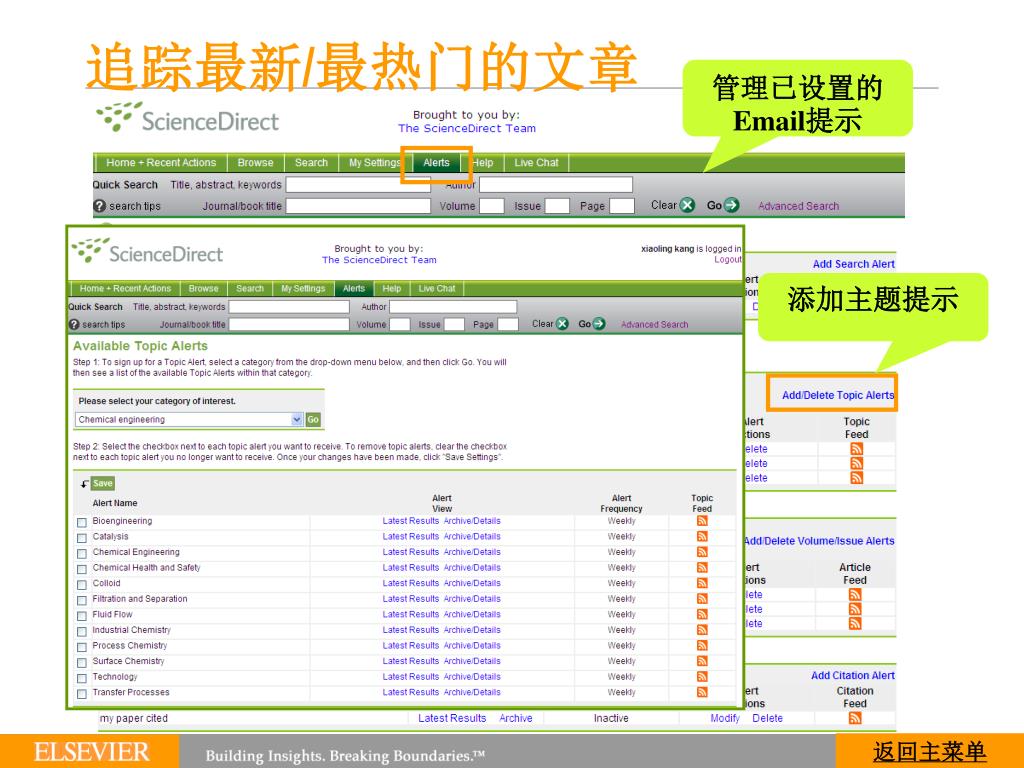Click the Add Citation Alert link
Viewport: 1024px width, 768px height.
click(853, 675)
